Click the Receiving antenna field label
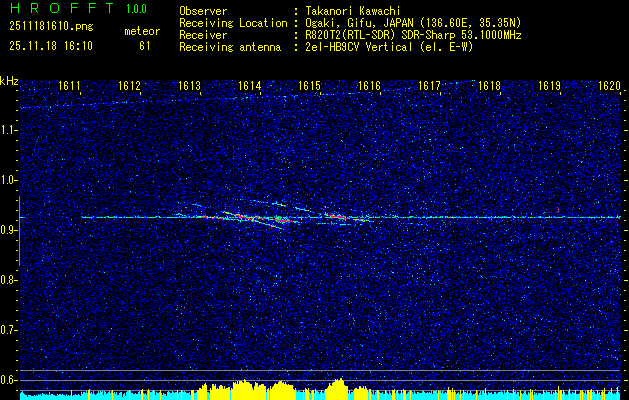Screen dimensions: 629x400 click(230, 47)
